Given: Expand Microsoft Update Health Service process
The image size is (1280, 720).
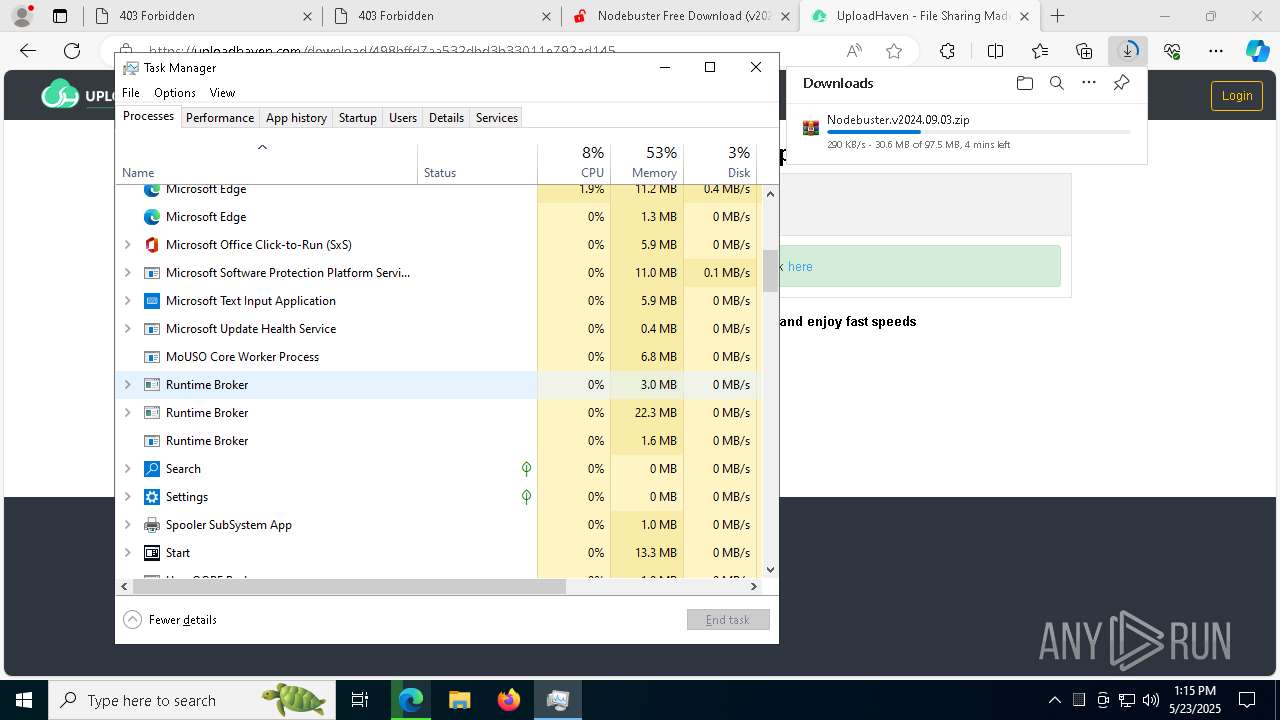Looking at the screenshot, I should 127,329.
